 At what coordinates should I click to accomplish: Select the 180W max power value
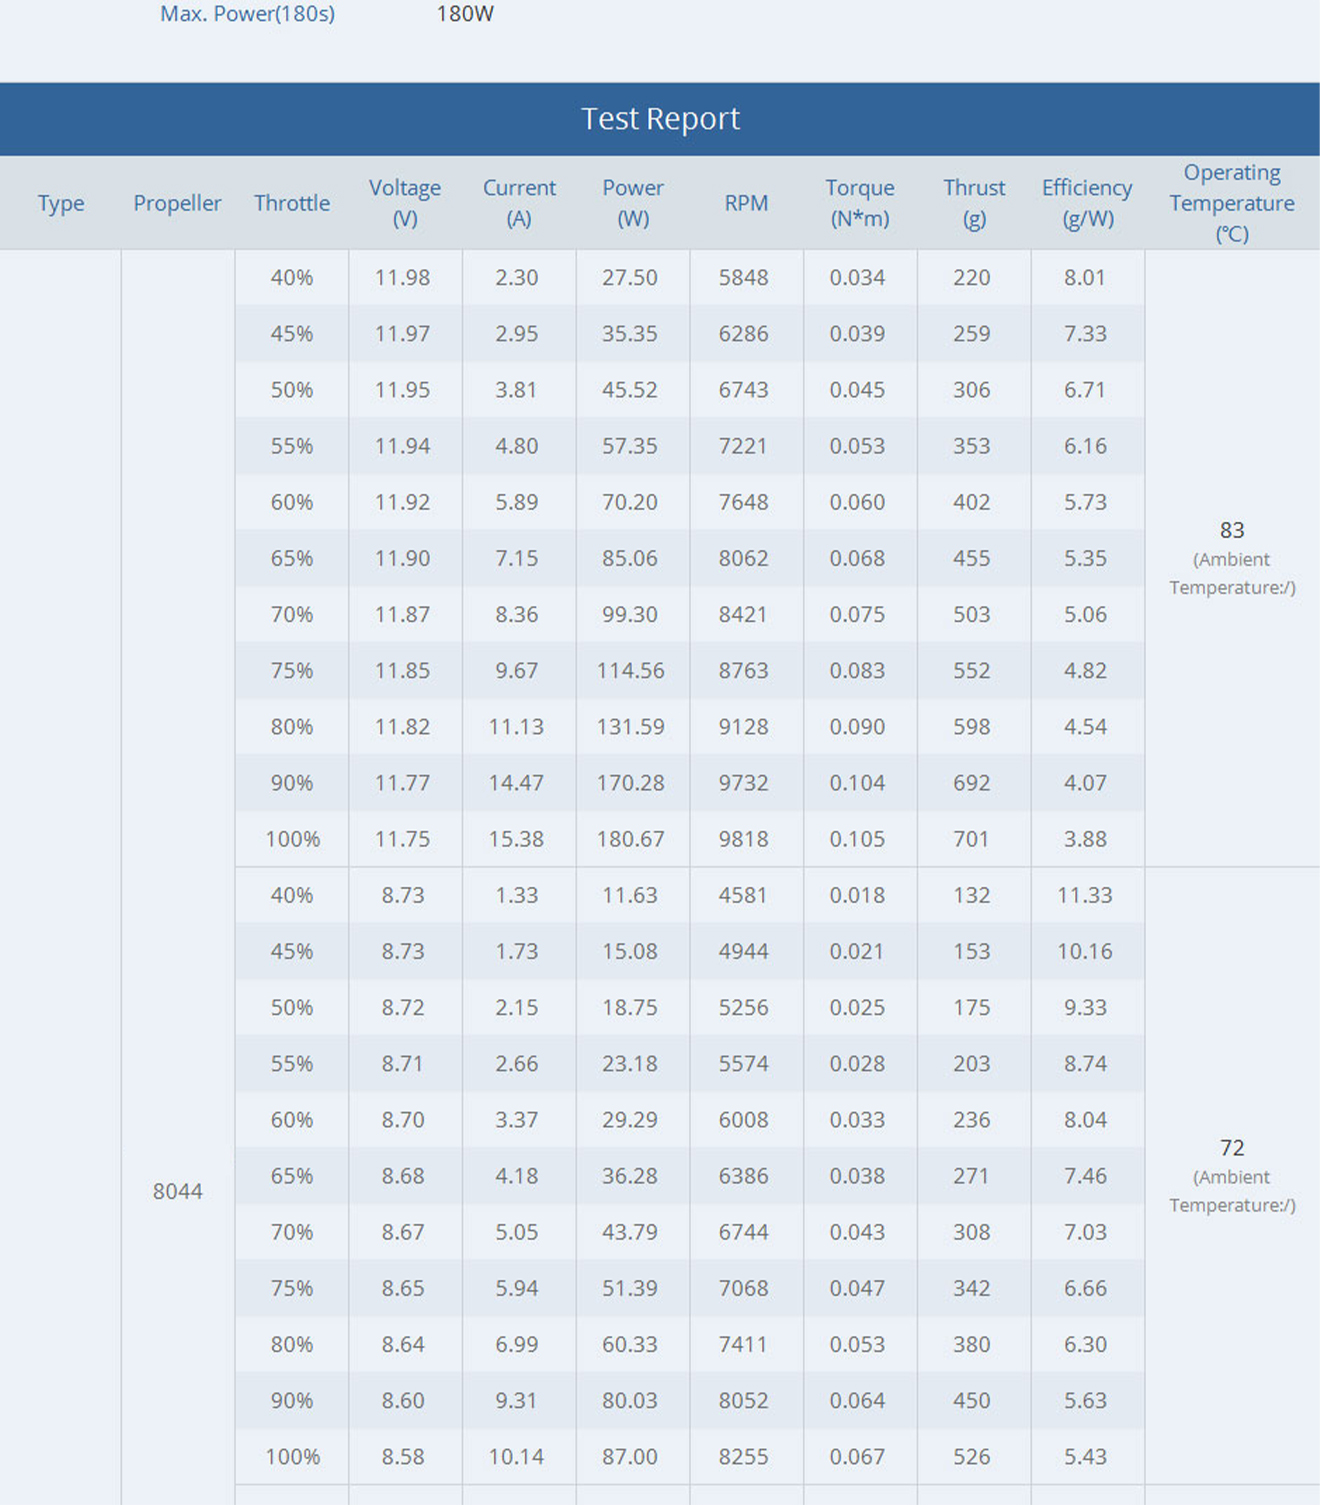(x=465, y=14)
